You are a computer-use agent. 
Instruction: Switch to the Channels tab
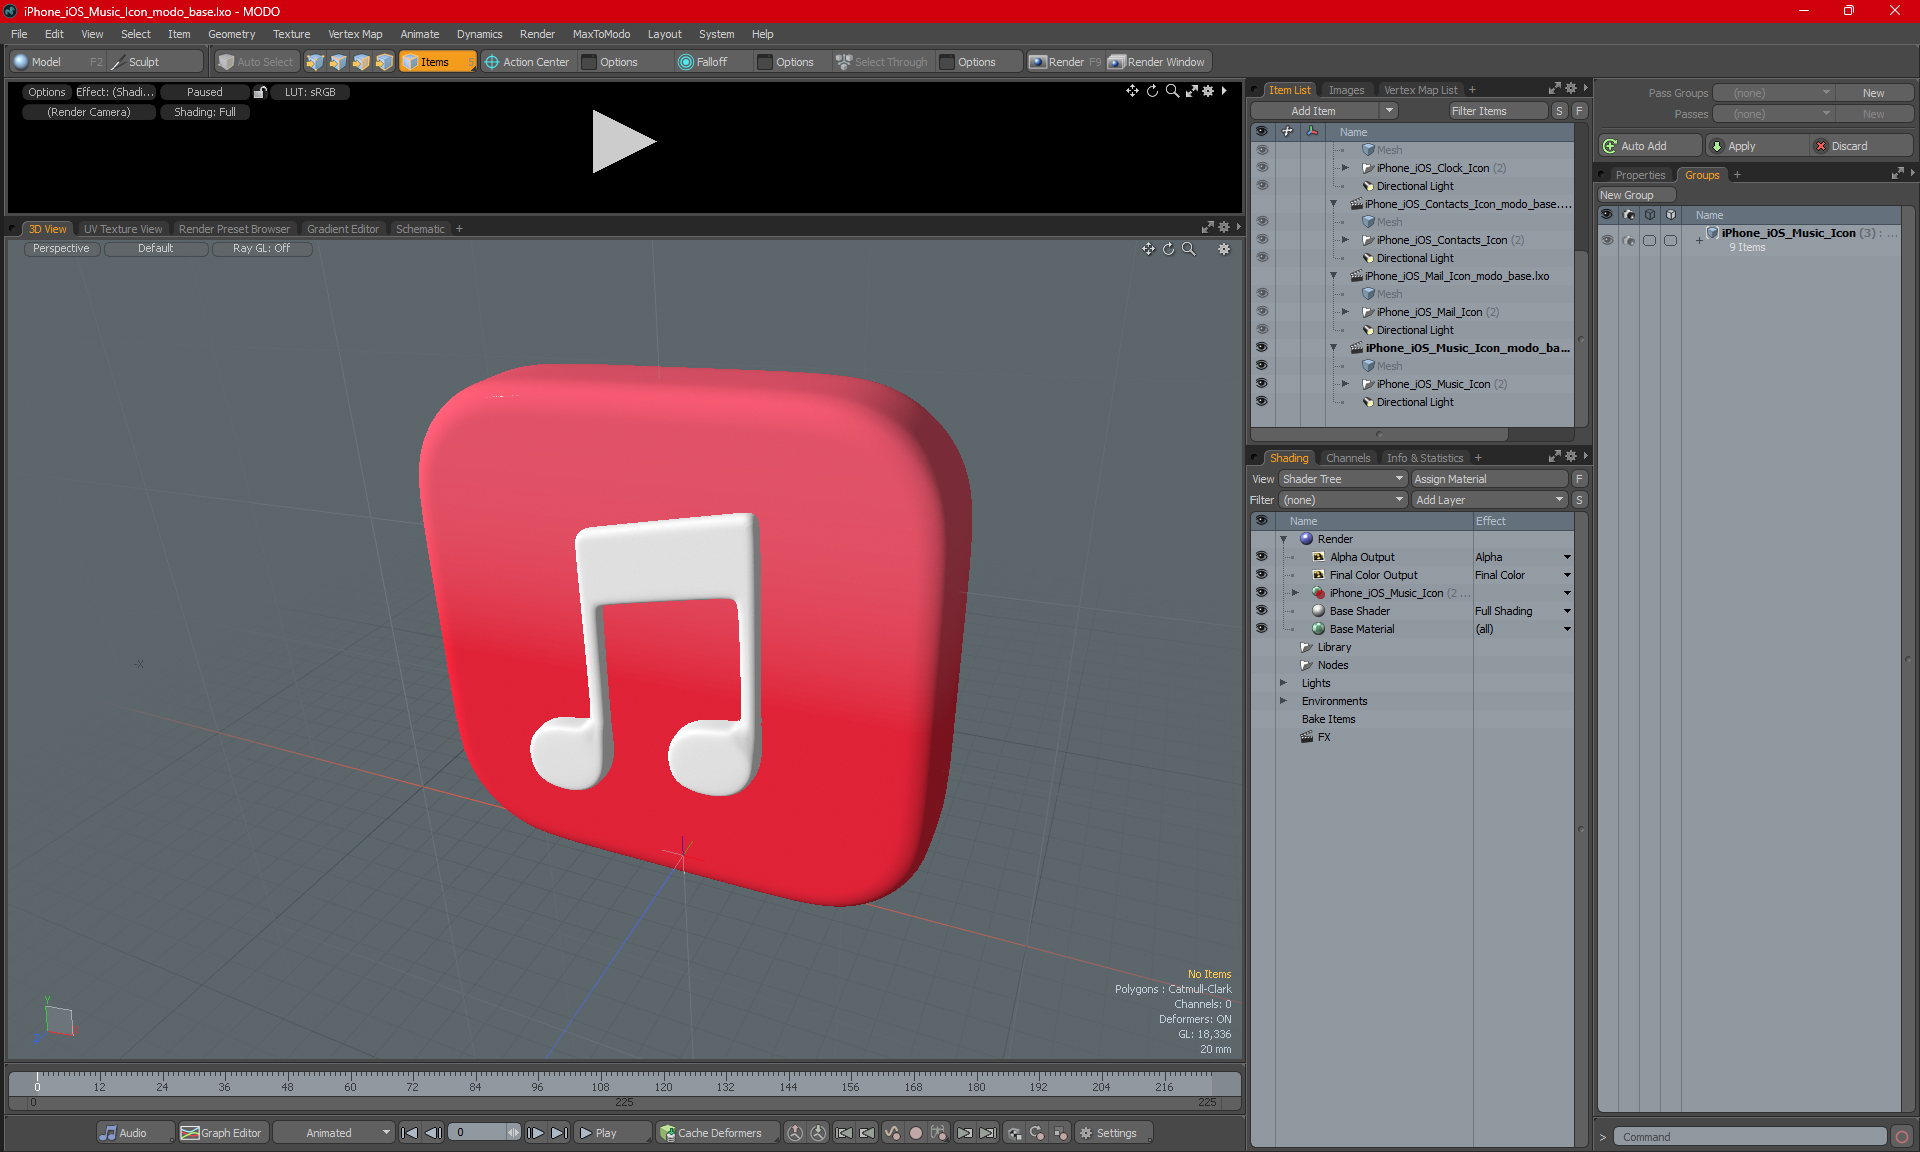pyautogui.click(x=1348, y=458)
